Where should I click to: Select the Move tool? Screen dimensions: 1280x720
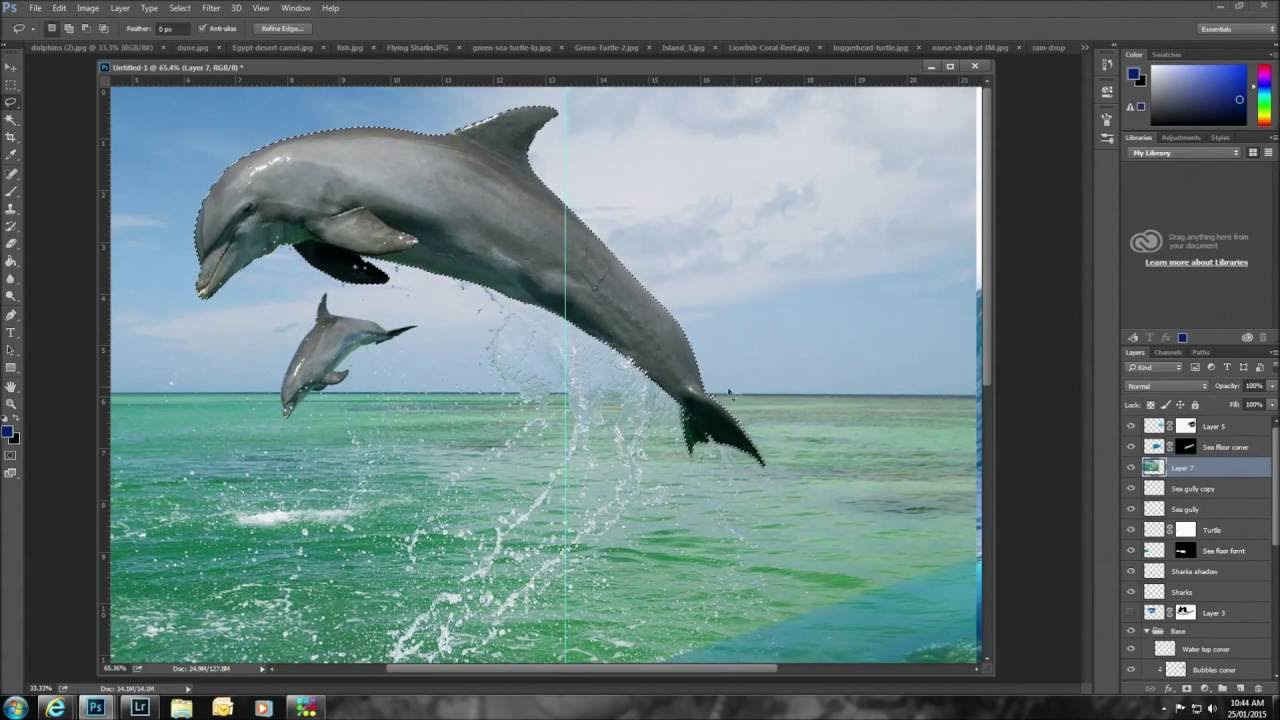11,67
